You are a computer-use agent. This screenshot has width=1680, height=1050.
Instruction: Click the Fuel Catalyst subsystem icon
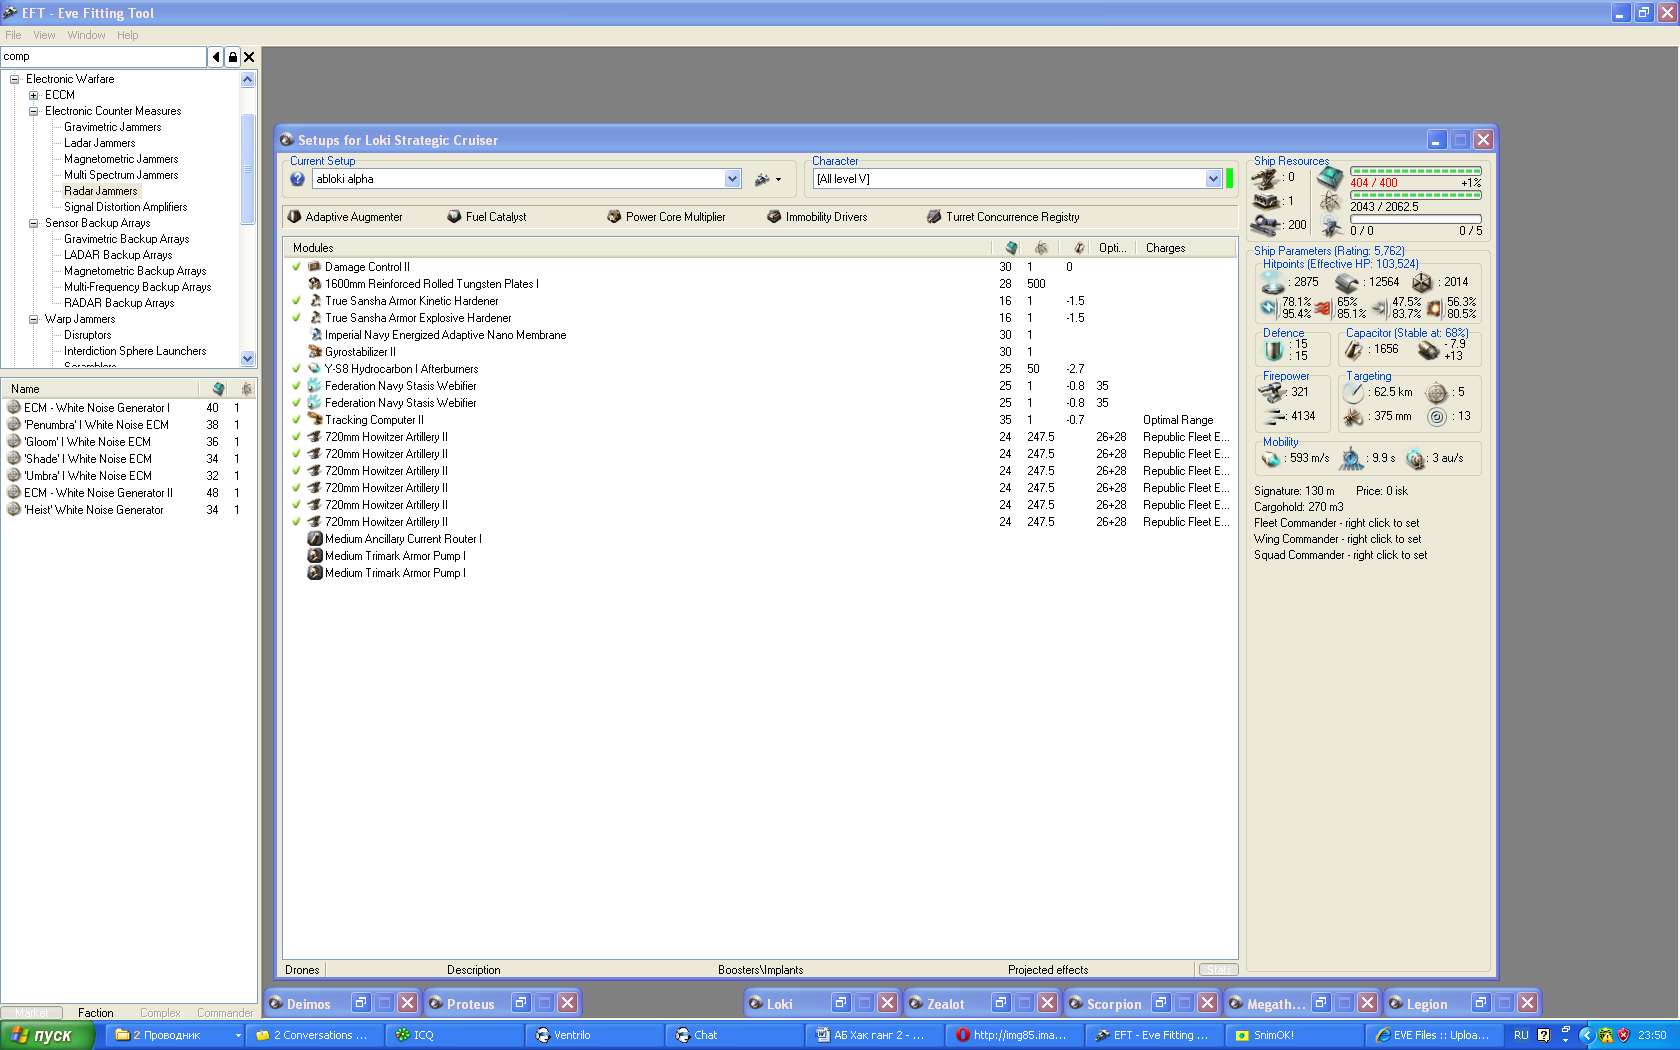(x=454, y=216)
